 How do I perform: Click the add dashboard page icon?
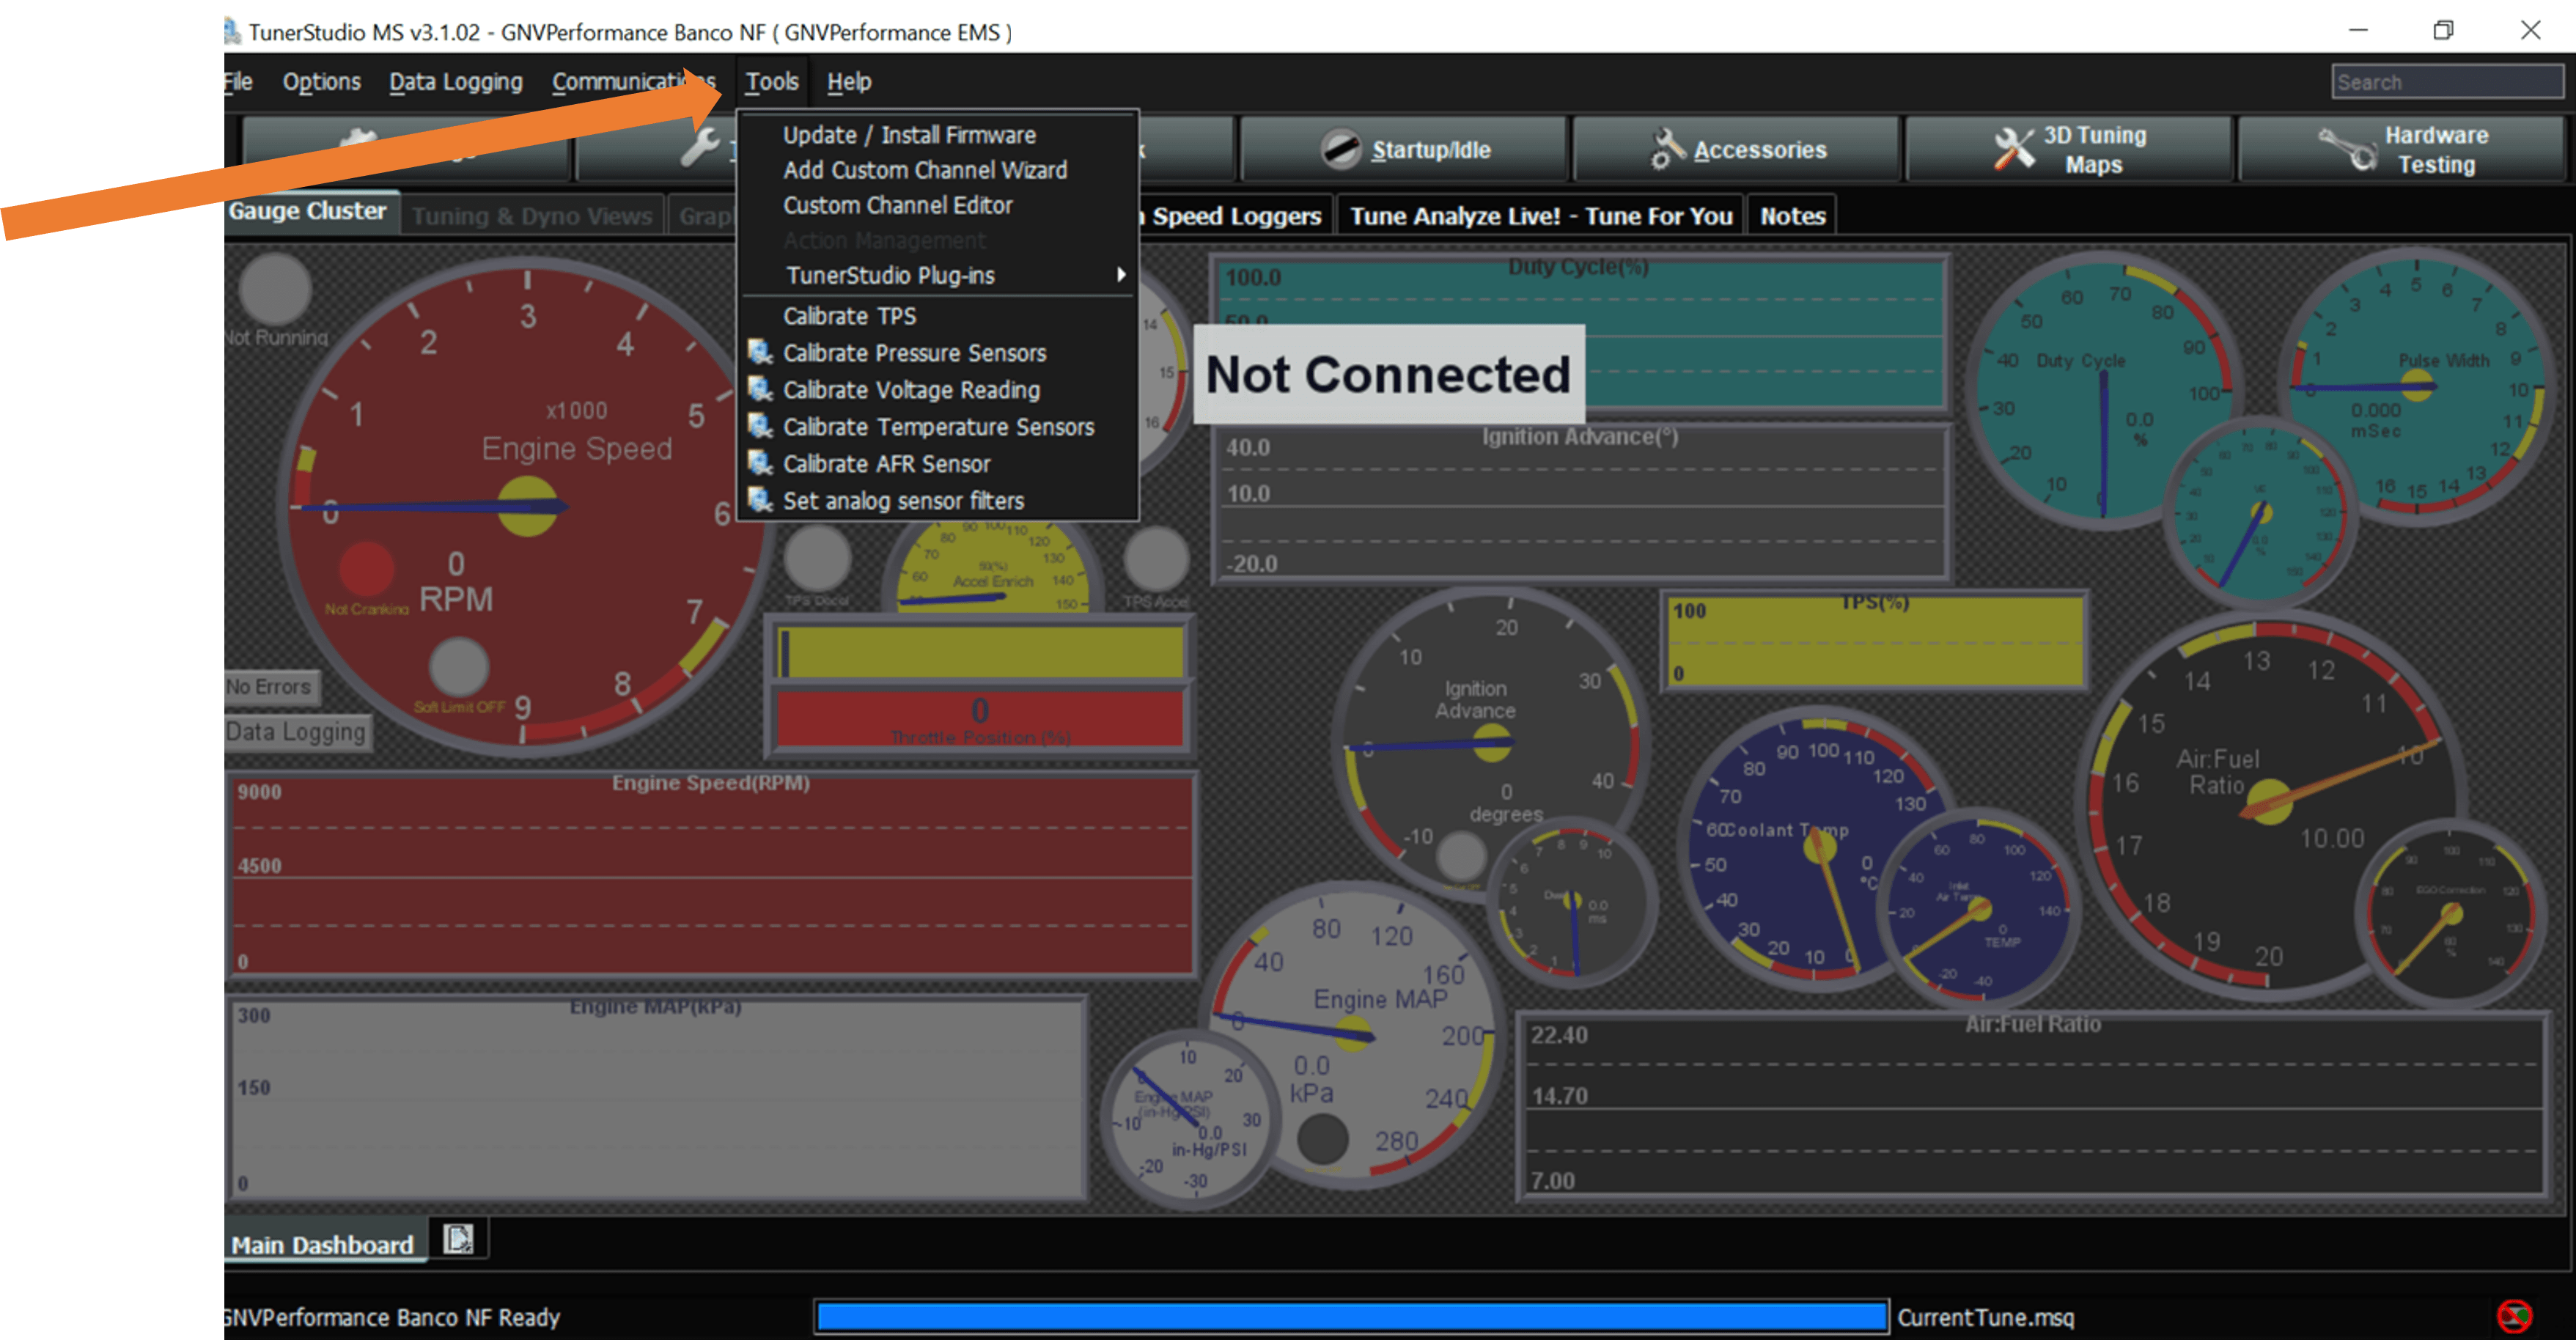click(458, 1240)
